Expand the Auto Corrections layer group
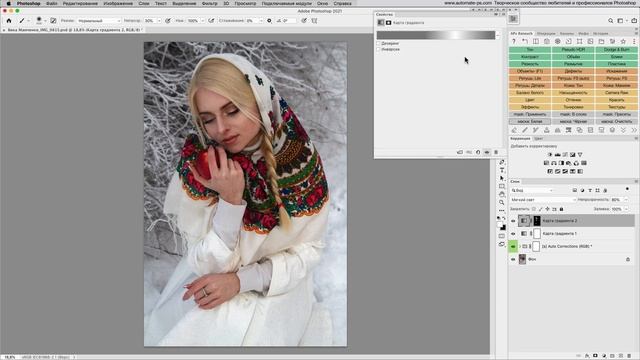Viewport: 640px width, 360px height. click(520, 247)
